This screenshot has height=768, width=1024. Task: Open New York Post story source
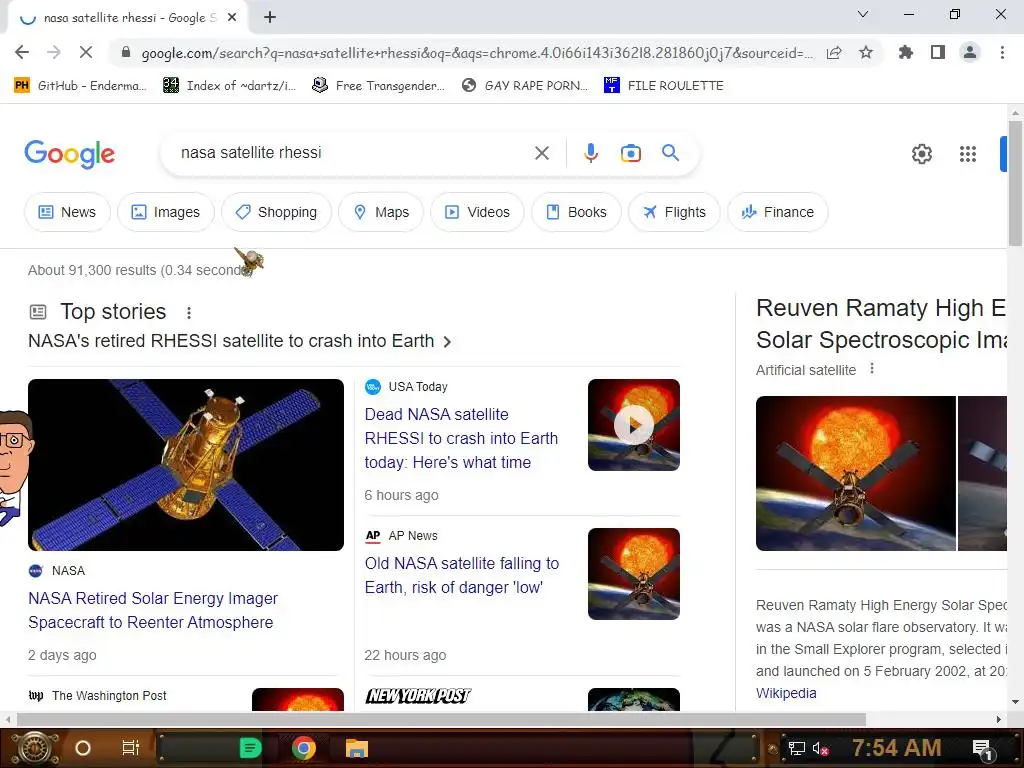pyautogui.click(x=418, y=696)
